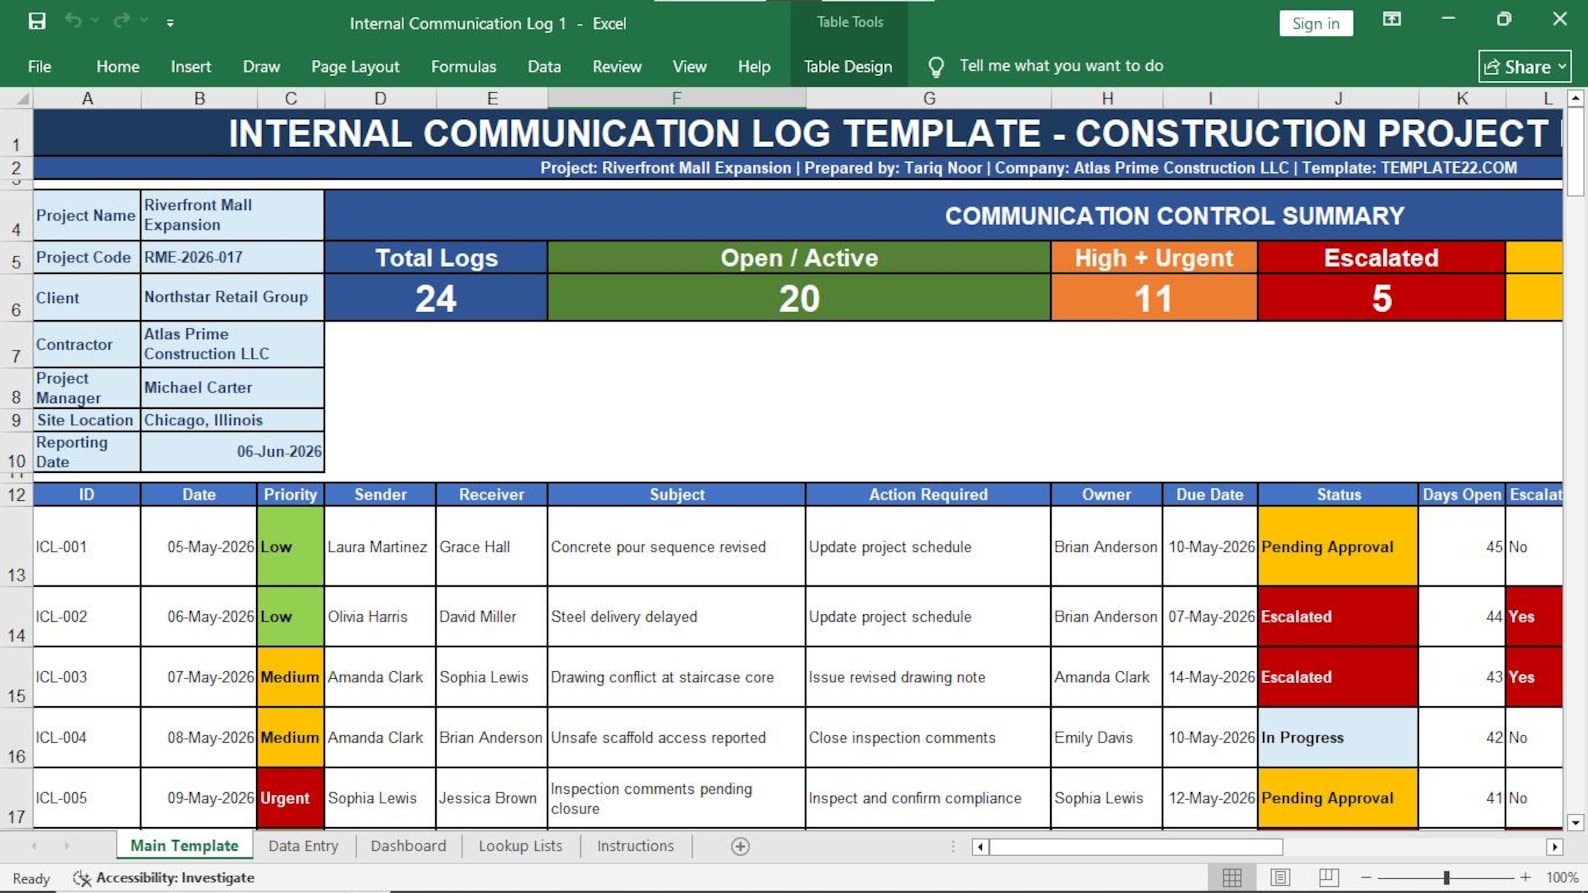Click the Page Layout view icon
The image size is (1588, 893).
1280,877
